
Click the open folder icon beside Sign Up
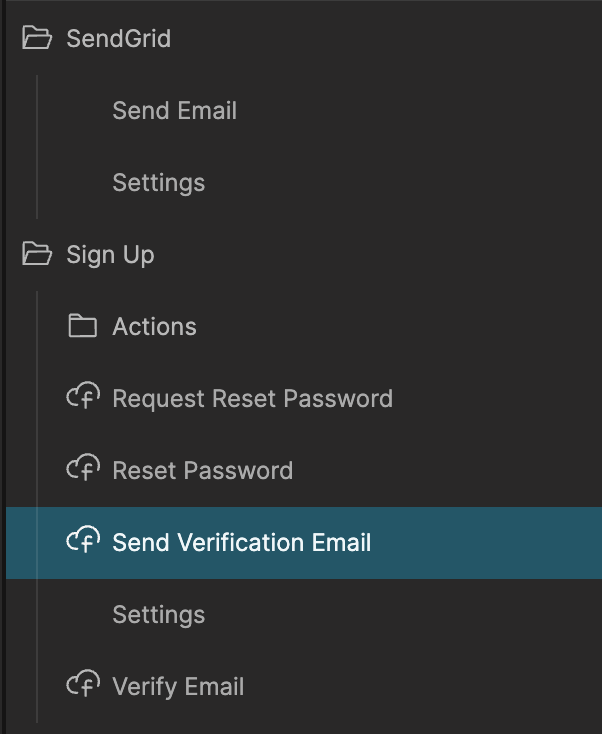click(x=37, y=255)
